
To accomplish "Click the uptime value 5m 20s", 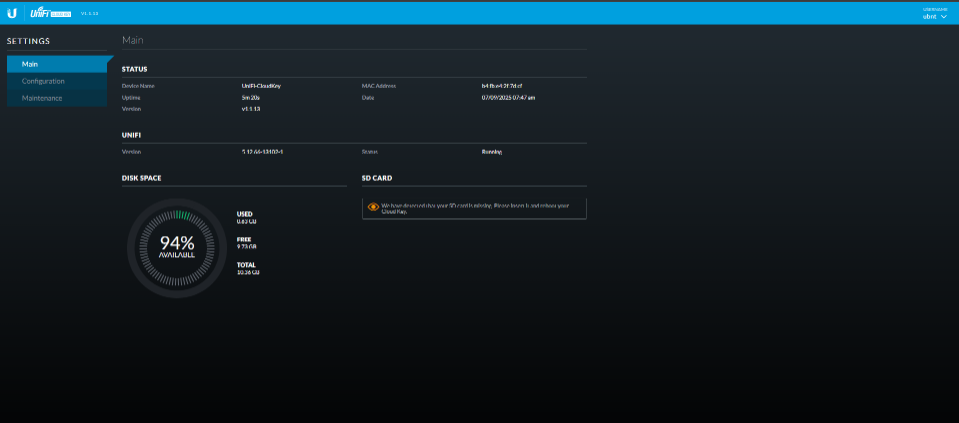I will [x=251, y=98].
